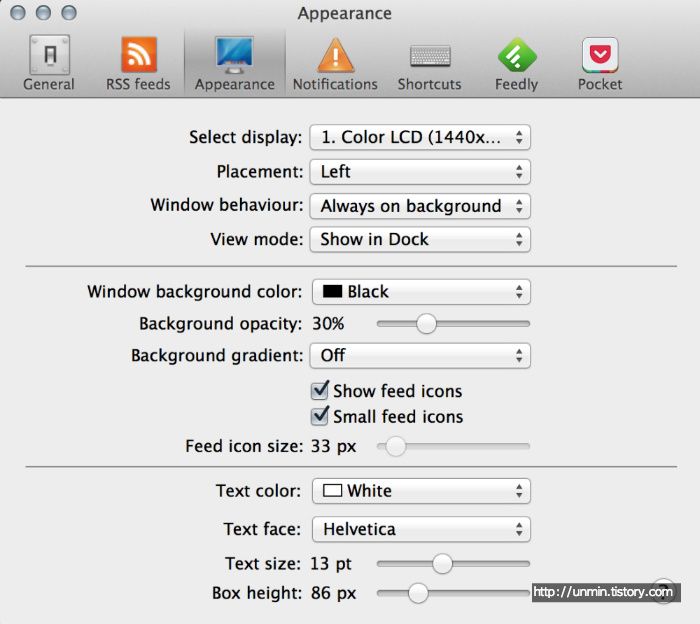Click the Text size slider
This screenshot has width=700, height=624.
pyautogui.click(x=453, y=564)
